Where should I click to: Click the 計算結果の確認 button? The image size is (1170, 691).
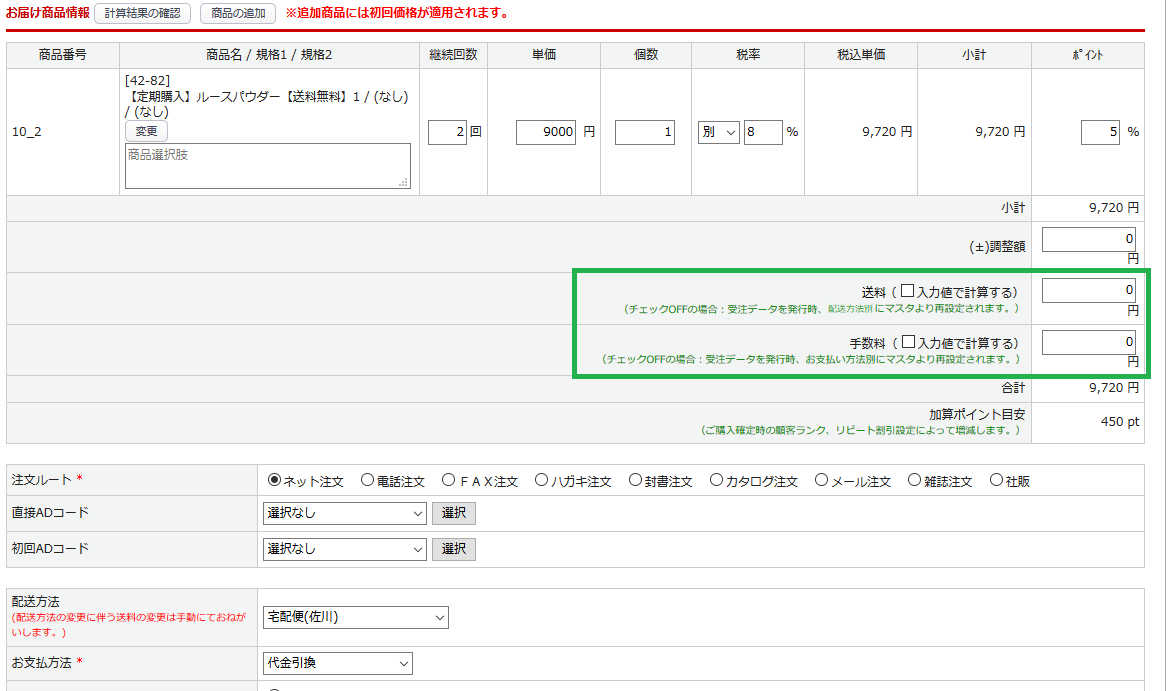tap(142, 13)
